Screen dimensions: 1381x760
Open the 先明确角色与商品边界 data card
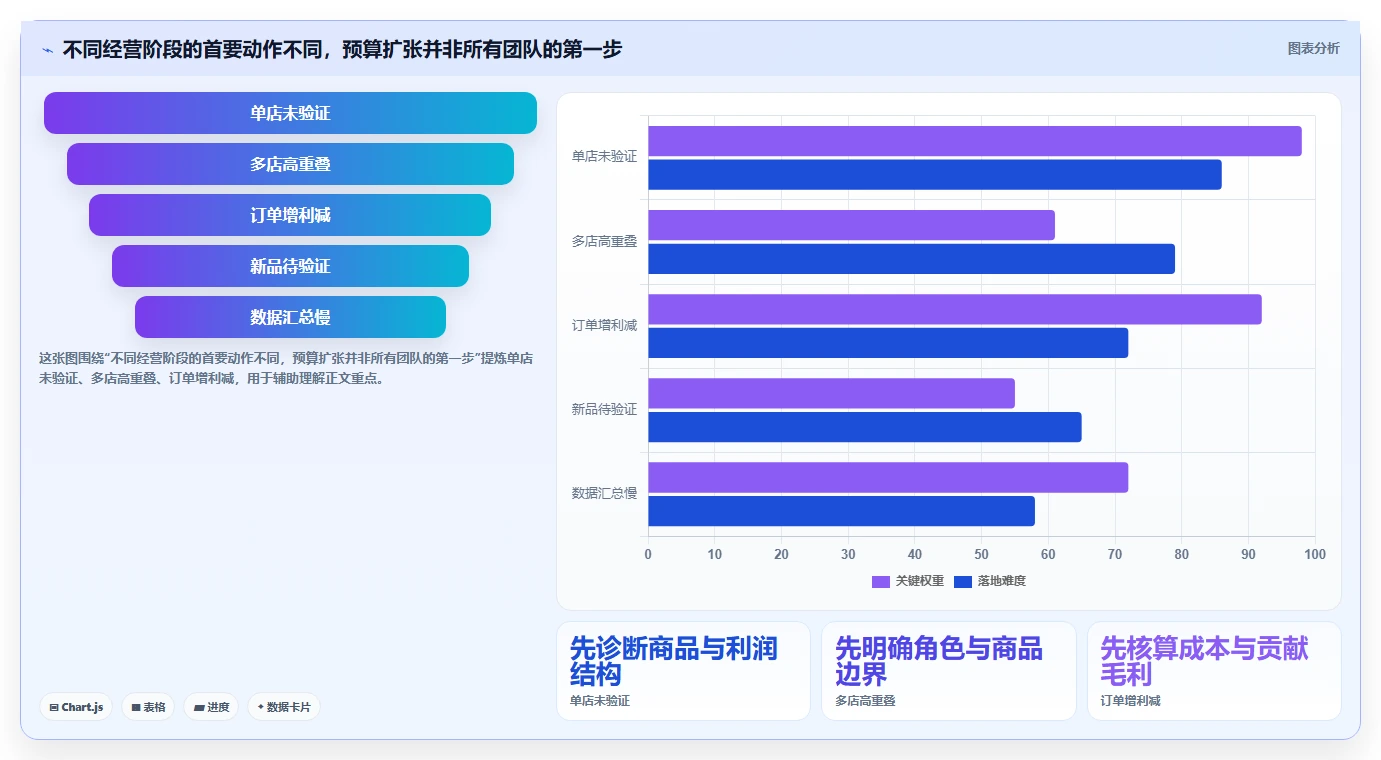948,671
